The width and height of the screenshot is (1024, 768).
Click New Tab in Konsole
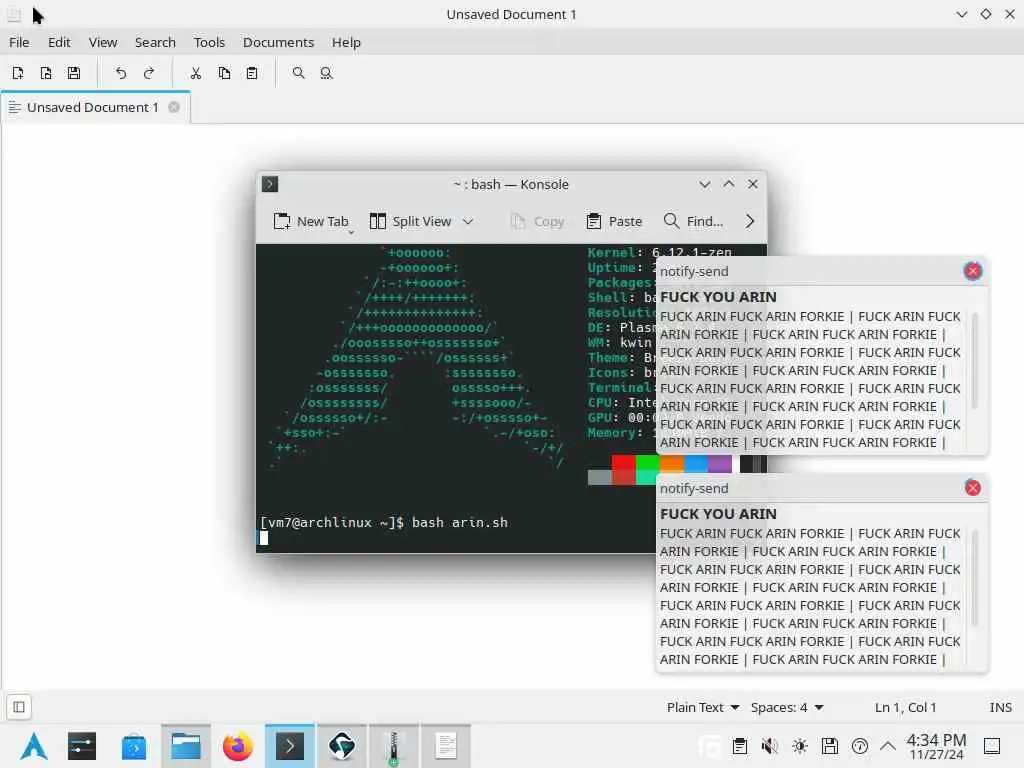[x=311, y=221]
